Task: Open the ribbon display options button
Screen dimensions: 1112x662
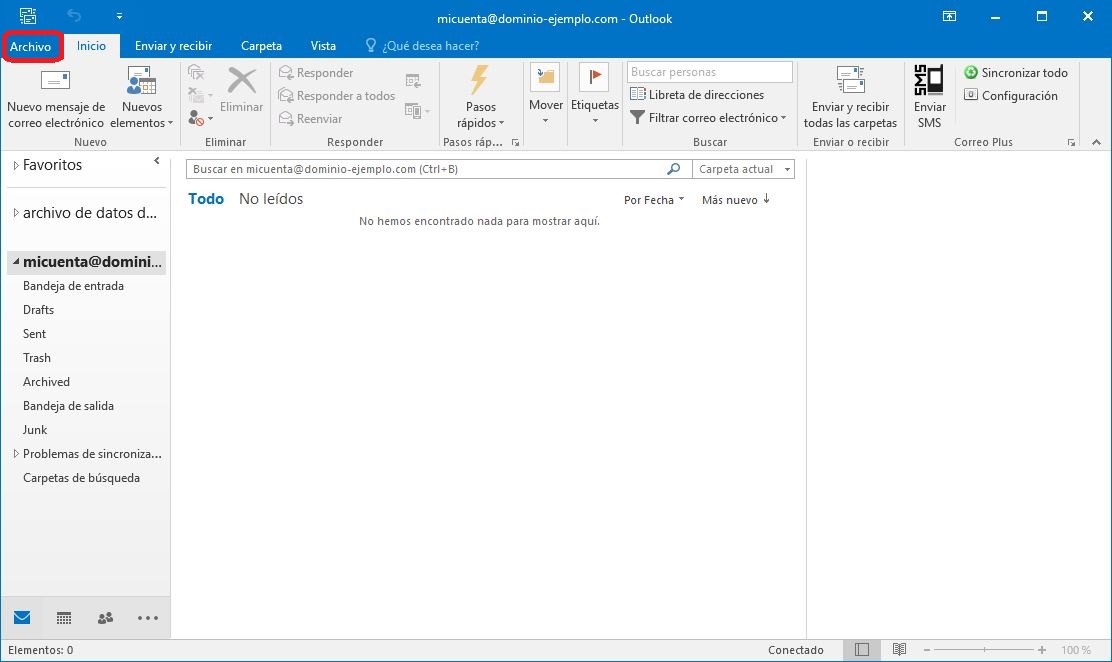Action: click(949, 16)
